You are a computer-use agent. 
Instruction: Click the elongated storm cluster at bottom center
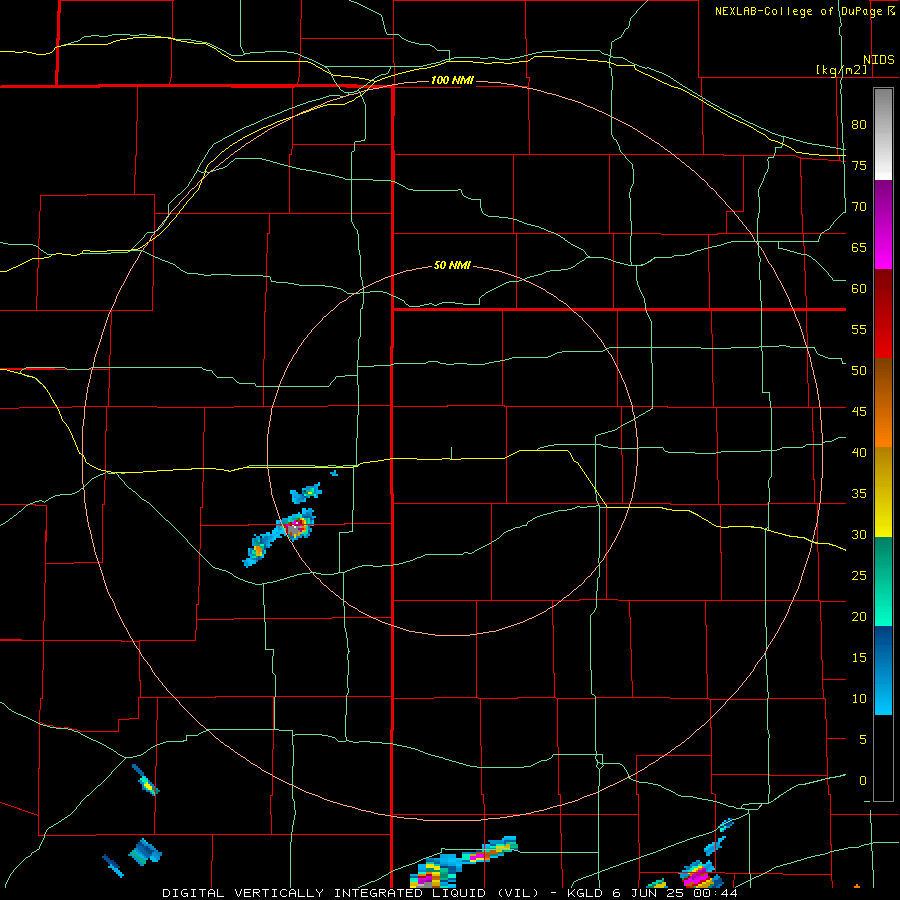coord(464,863)
